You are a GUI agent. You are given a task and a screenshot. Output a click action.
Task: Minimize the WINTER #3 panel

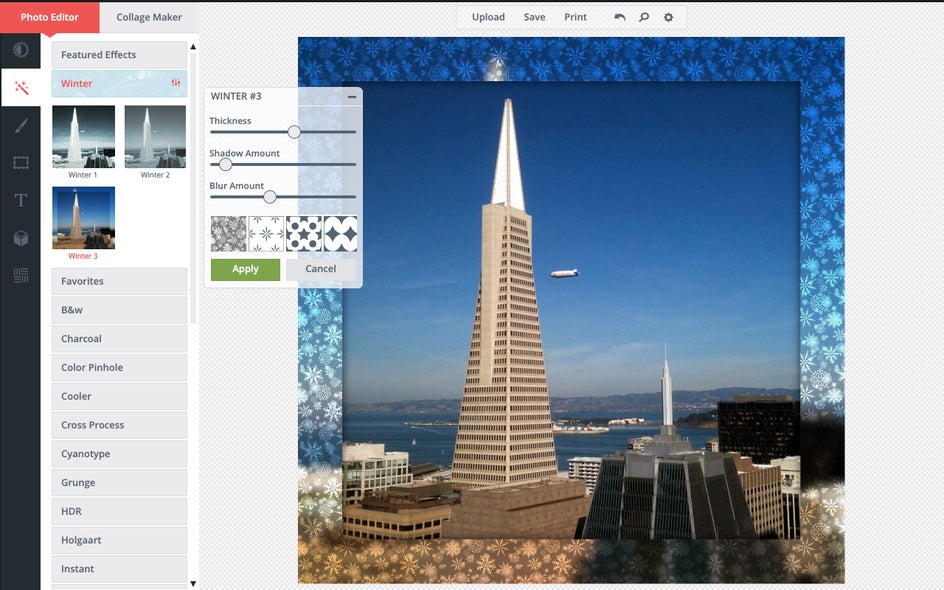pos(352,96)
